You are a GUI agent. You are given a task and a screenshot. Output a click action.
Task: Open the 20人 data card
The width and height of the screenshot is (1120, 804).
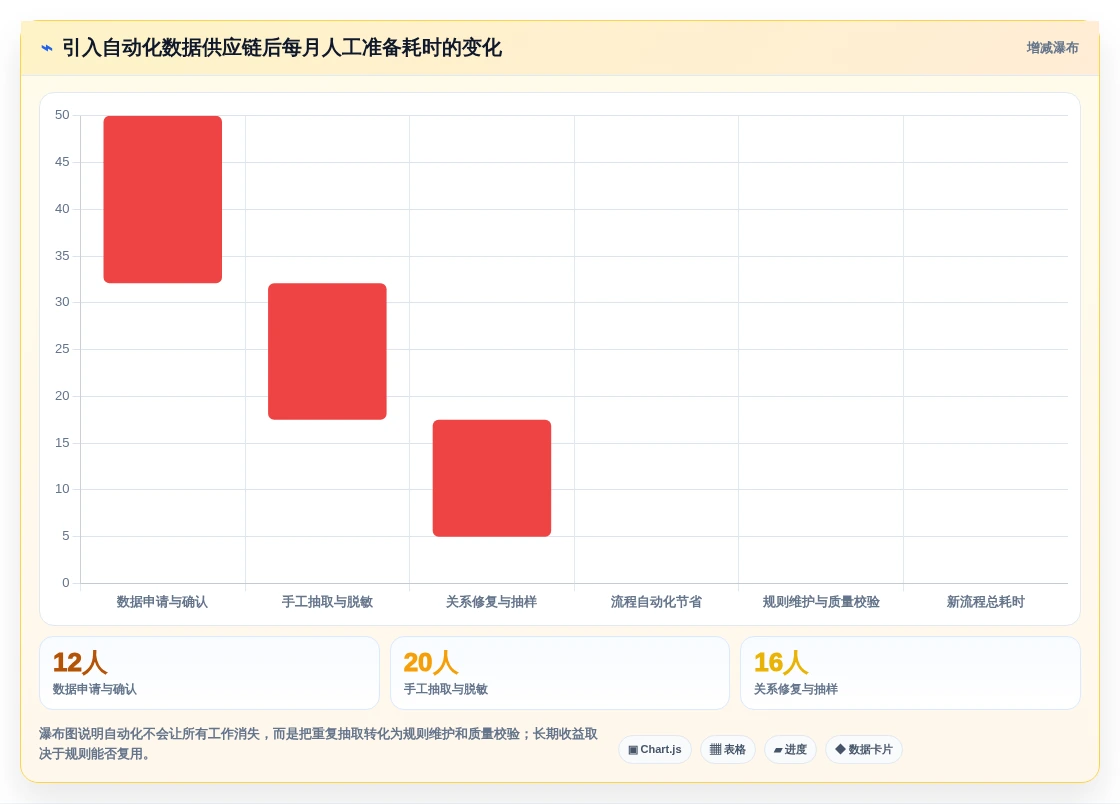560,673
